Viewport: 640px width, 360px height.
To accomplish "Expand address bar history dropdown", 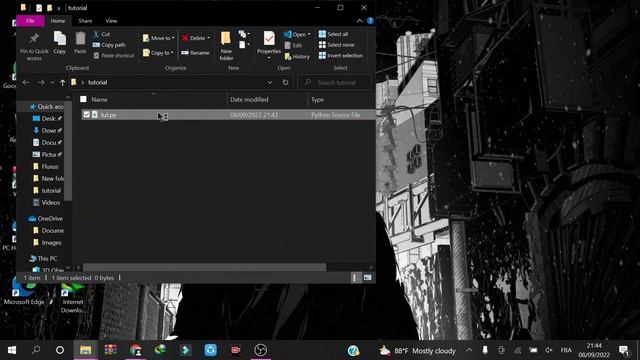I will 270,82.
